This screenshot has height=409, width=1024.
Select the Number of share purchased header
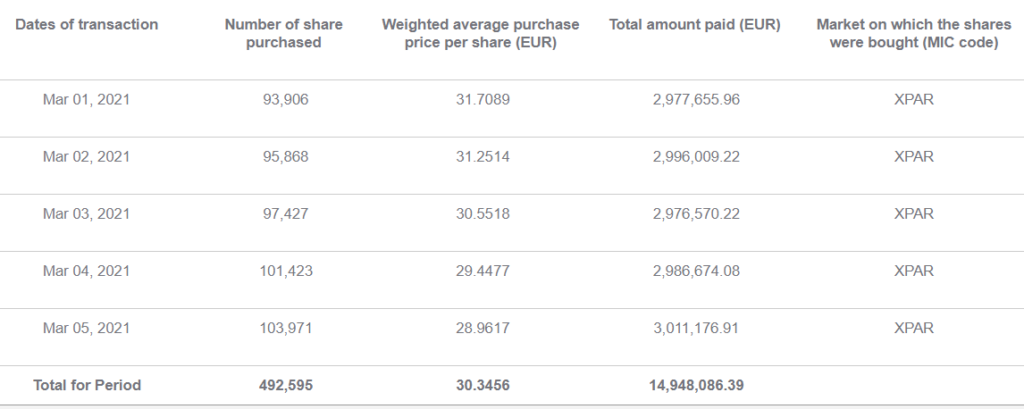coord(283,33)
